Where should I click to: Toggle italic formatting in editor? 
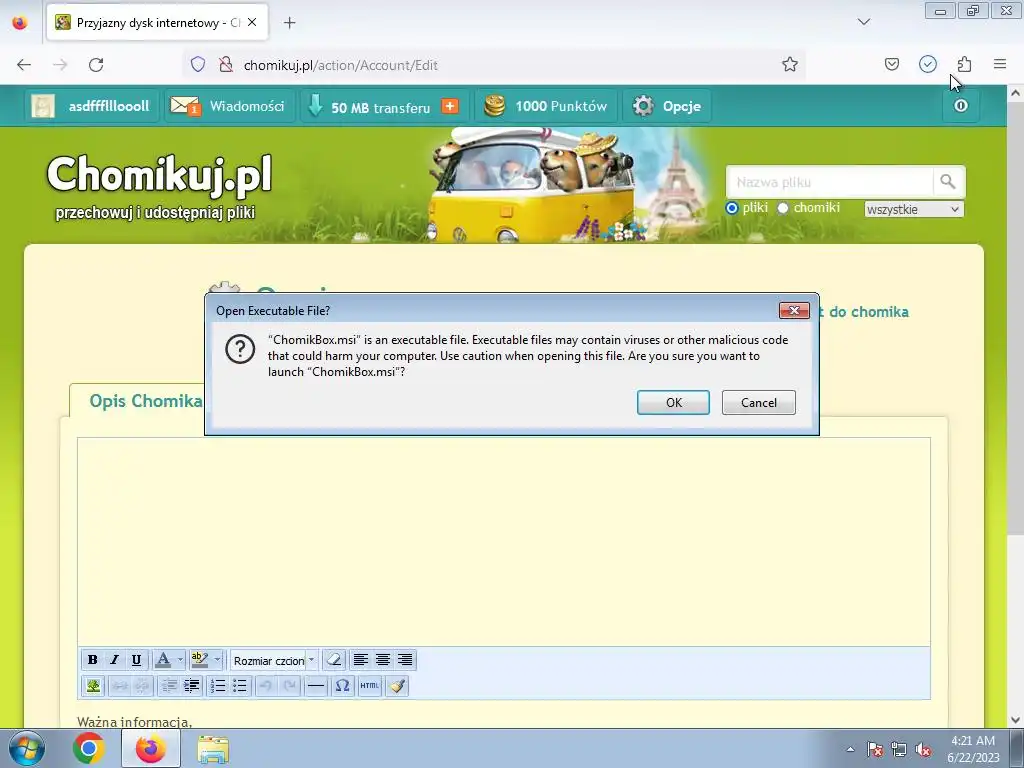pos(114,660)
